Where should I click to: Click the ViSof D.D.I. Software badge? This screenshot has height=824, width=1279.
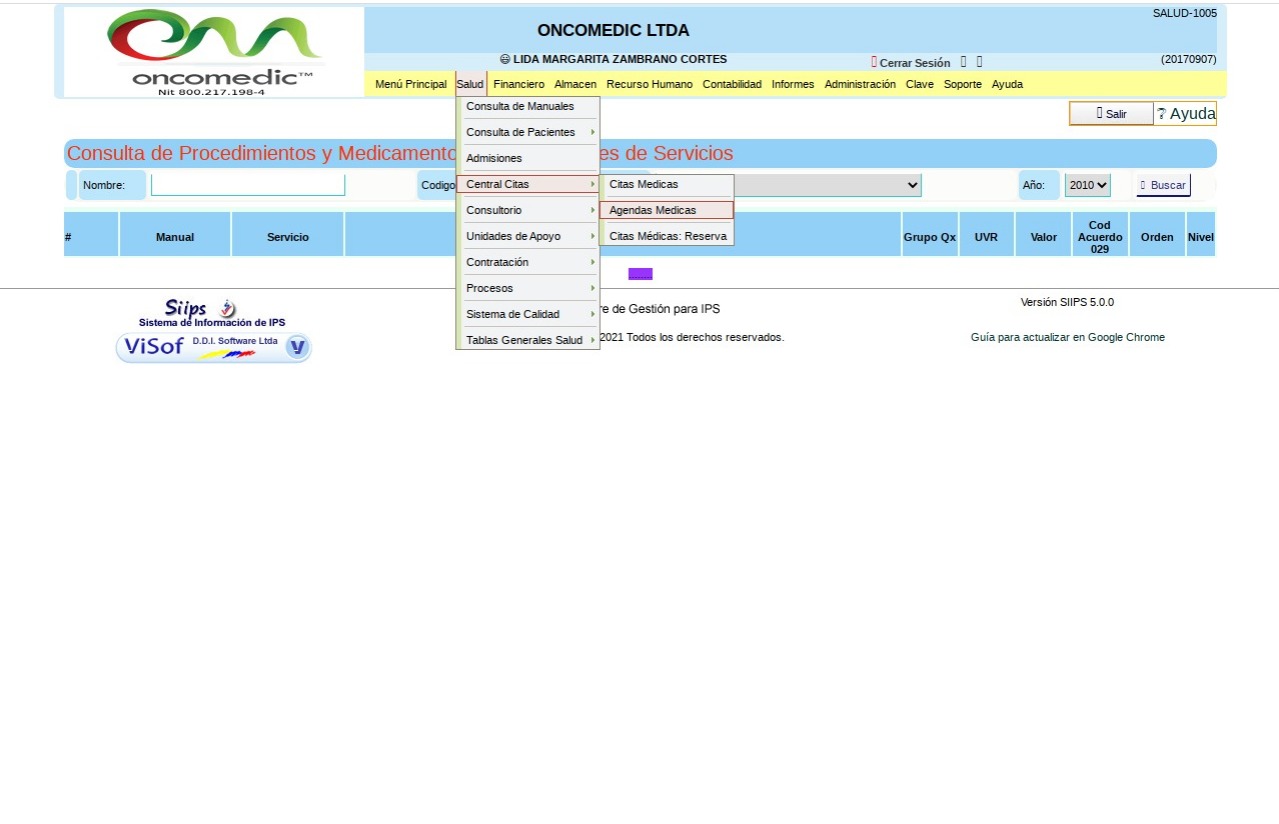pos(214,347)
